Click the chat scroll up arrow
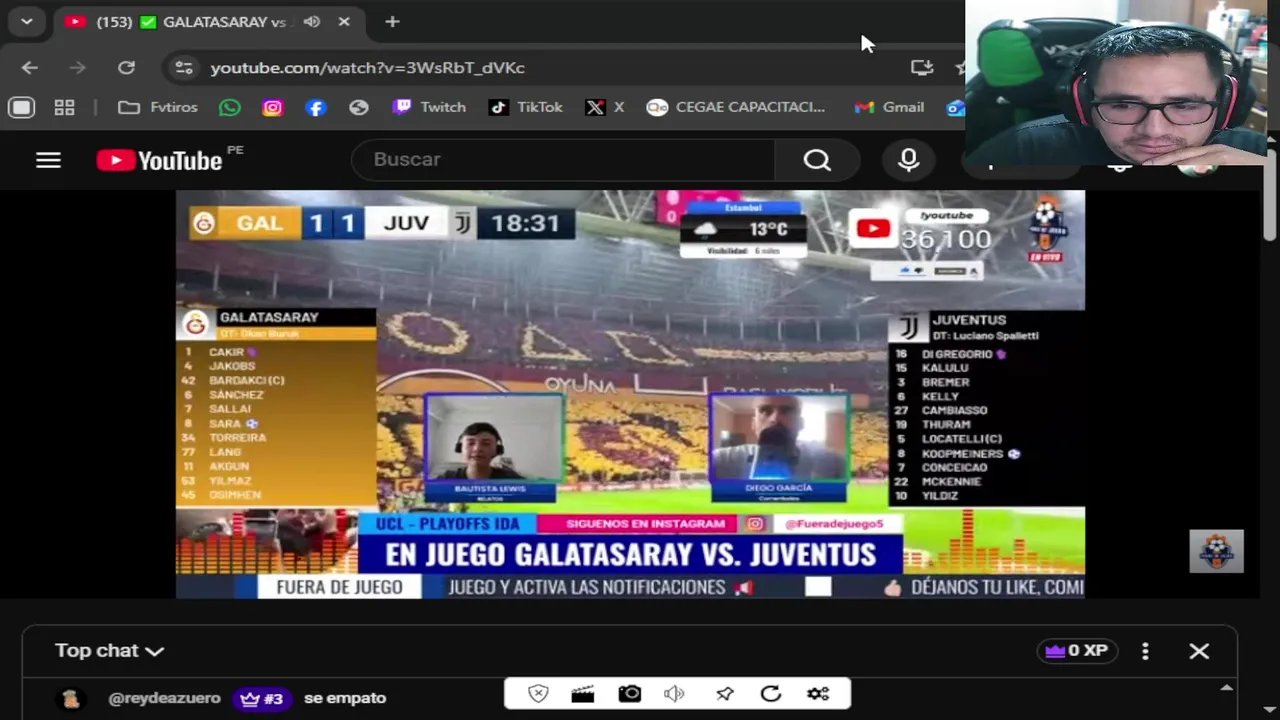This screenshot has height=720, width=1280. (1226, 688)
